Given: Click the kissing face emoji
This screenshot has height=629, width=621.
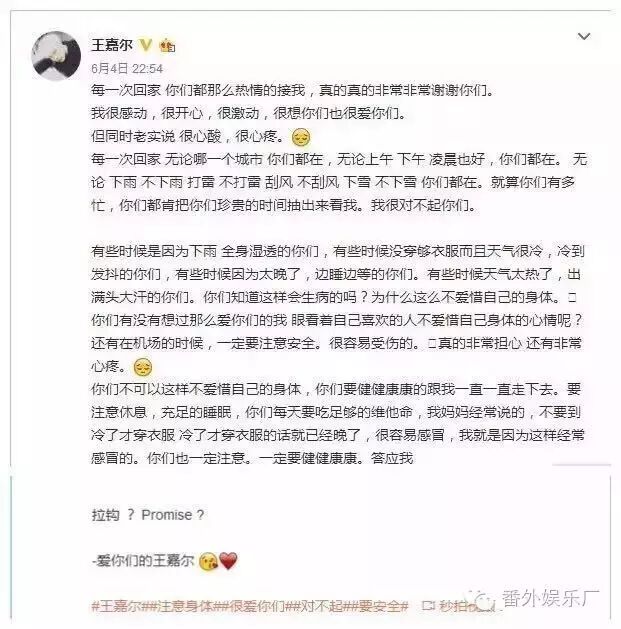Looking at the screenshot, I should coord(209,561).
